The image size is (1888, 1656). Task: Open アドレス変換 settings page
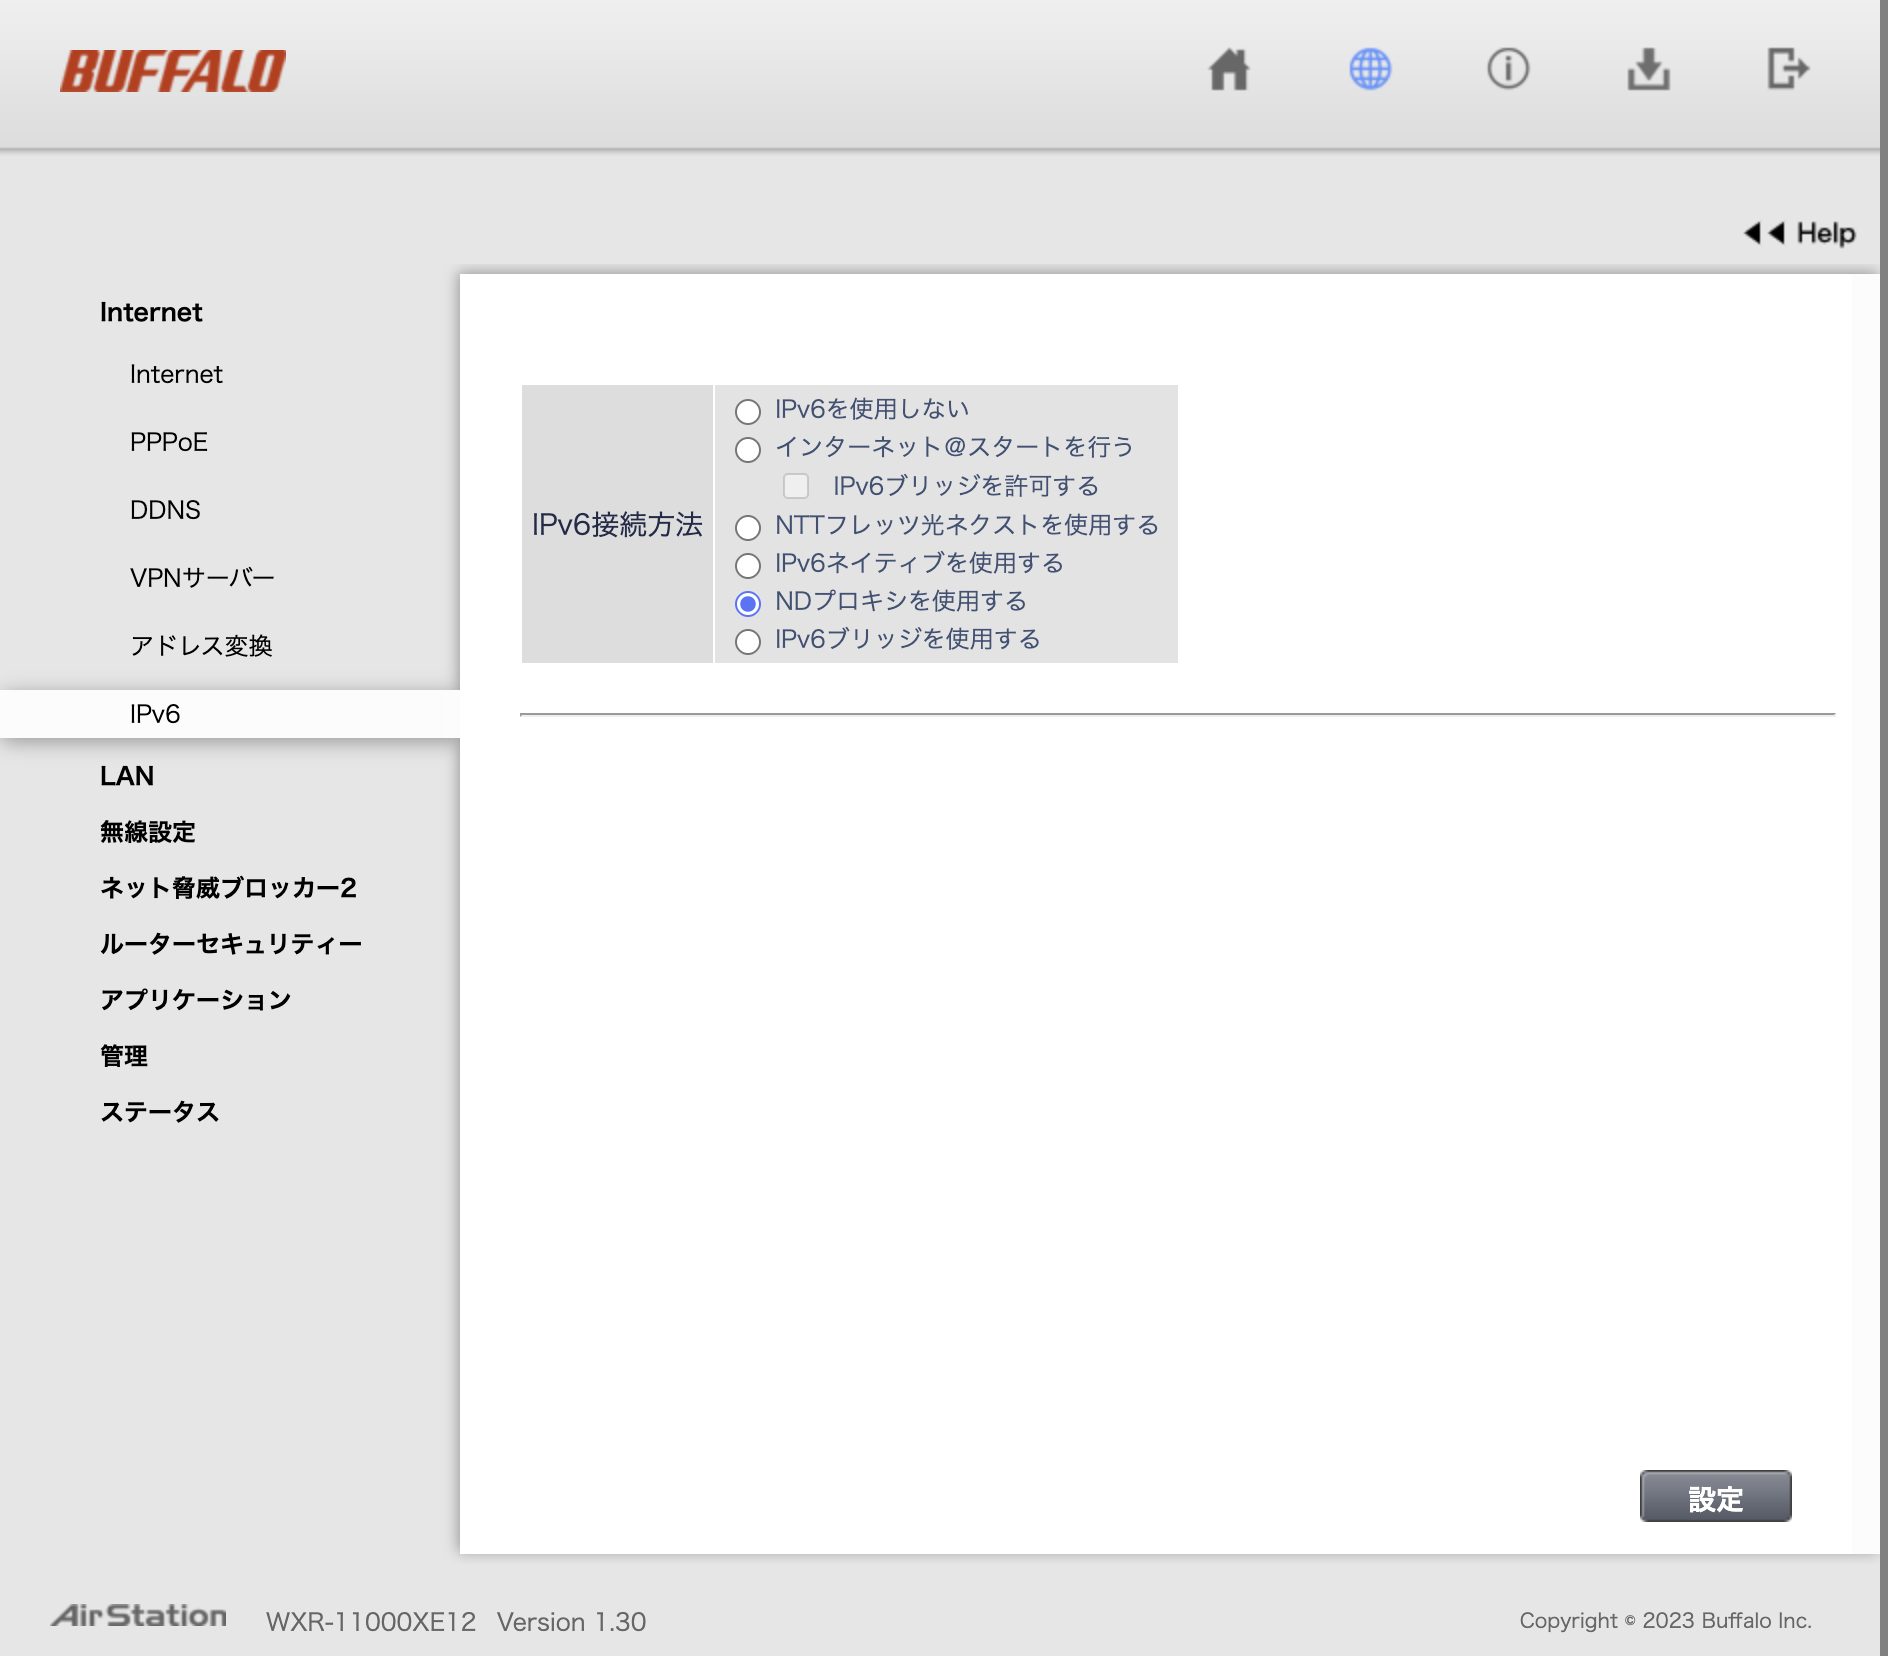[x=201, y=646]
